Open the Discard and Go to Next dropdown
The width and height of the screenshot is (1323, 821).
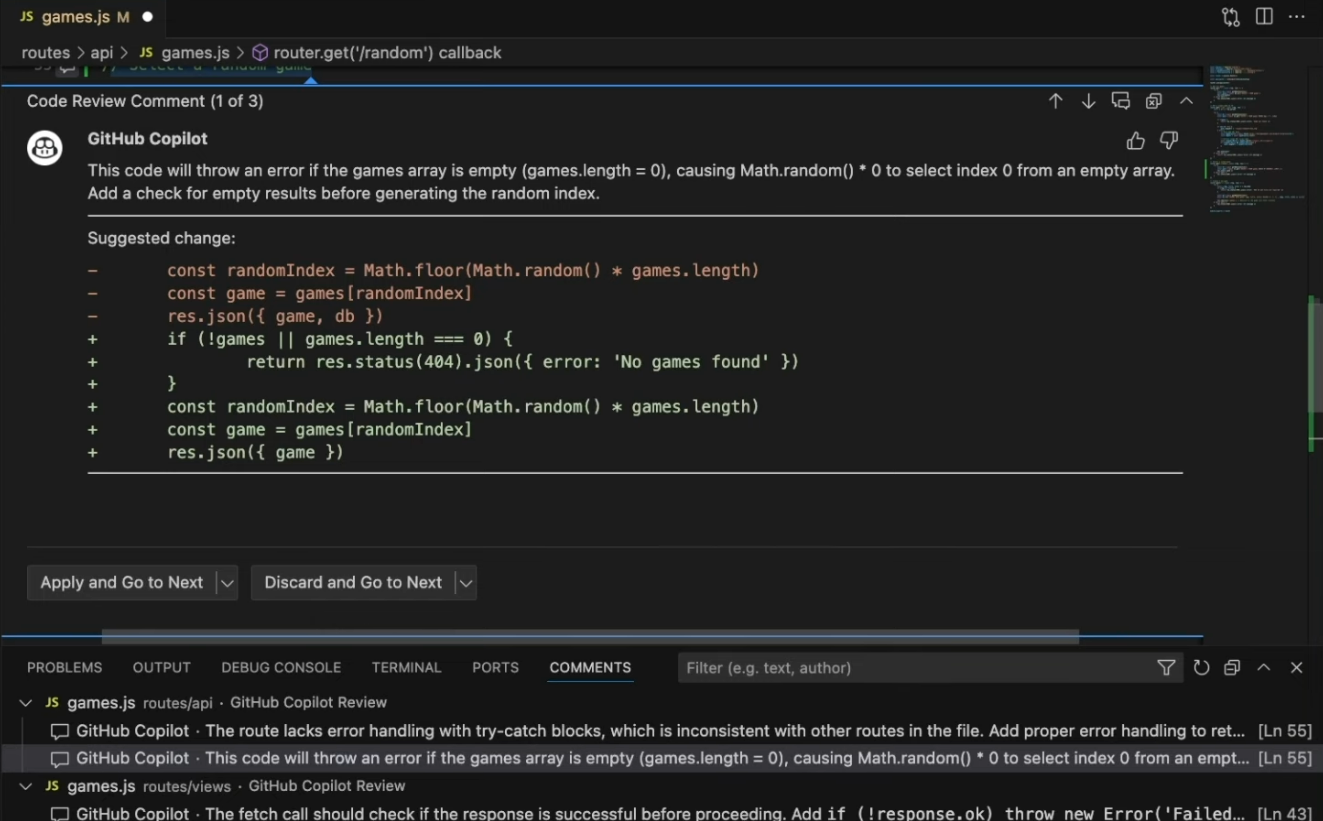tap(465, 582)
